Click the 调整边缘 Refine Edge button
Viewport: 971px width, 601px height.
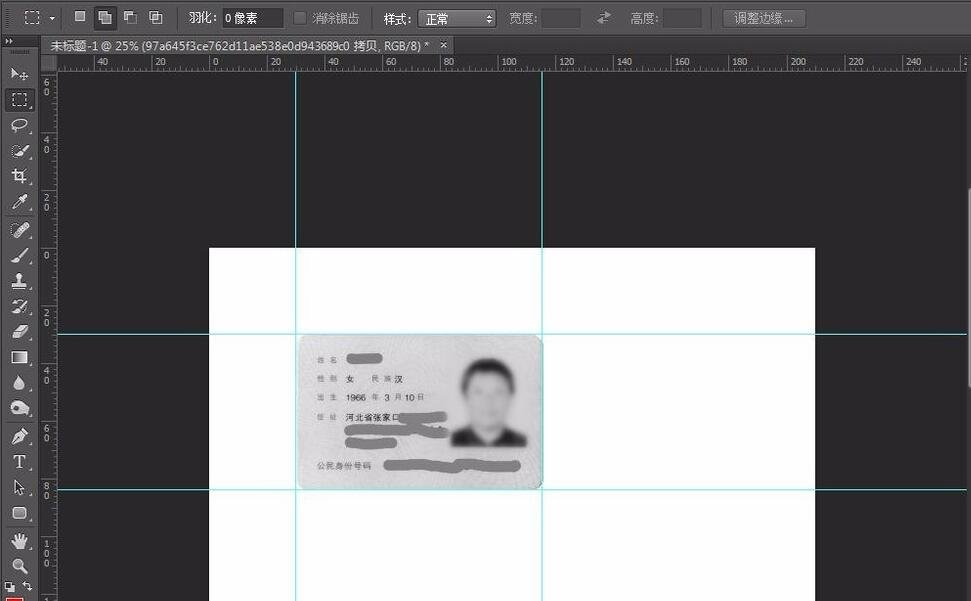(x=763, y=17)
